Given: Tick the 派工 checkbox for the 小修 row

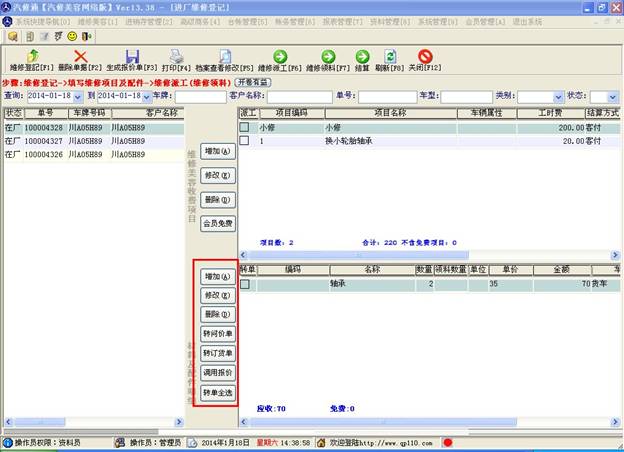Looking at the screenshot, I should pyautogui.click(x=245, y=128).
